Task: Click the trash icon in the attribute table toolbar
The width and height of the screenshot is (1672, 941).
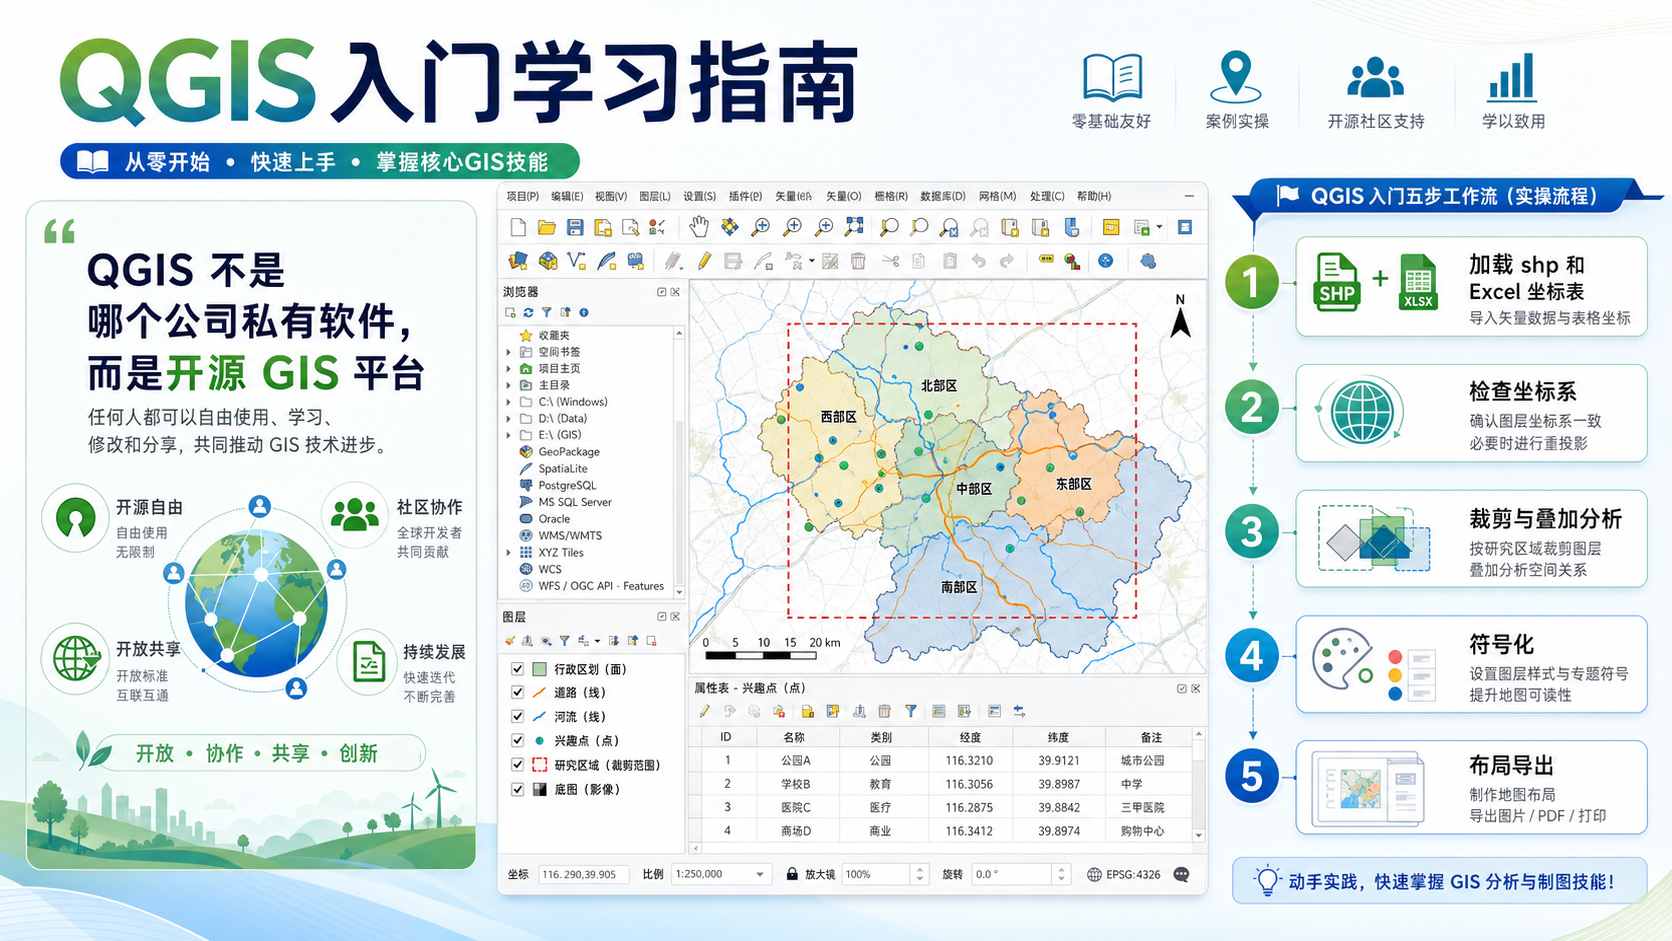Action: (x=884, y=711)
